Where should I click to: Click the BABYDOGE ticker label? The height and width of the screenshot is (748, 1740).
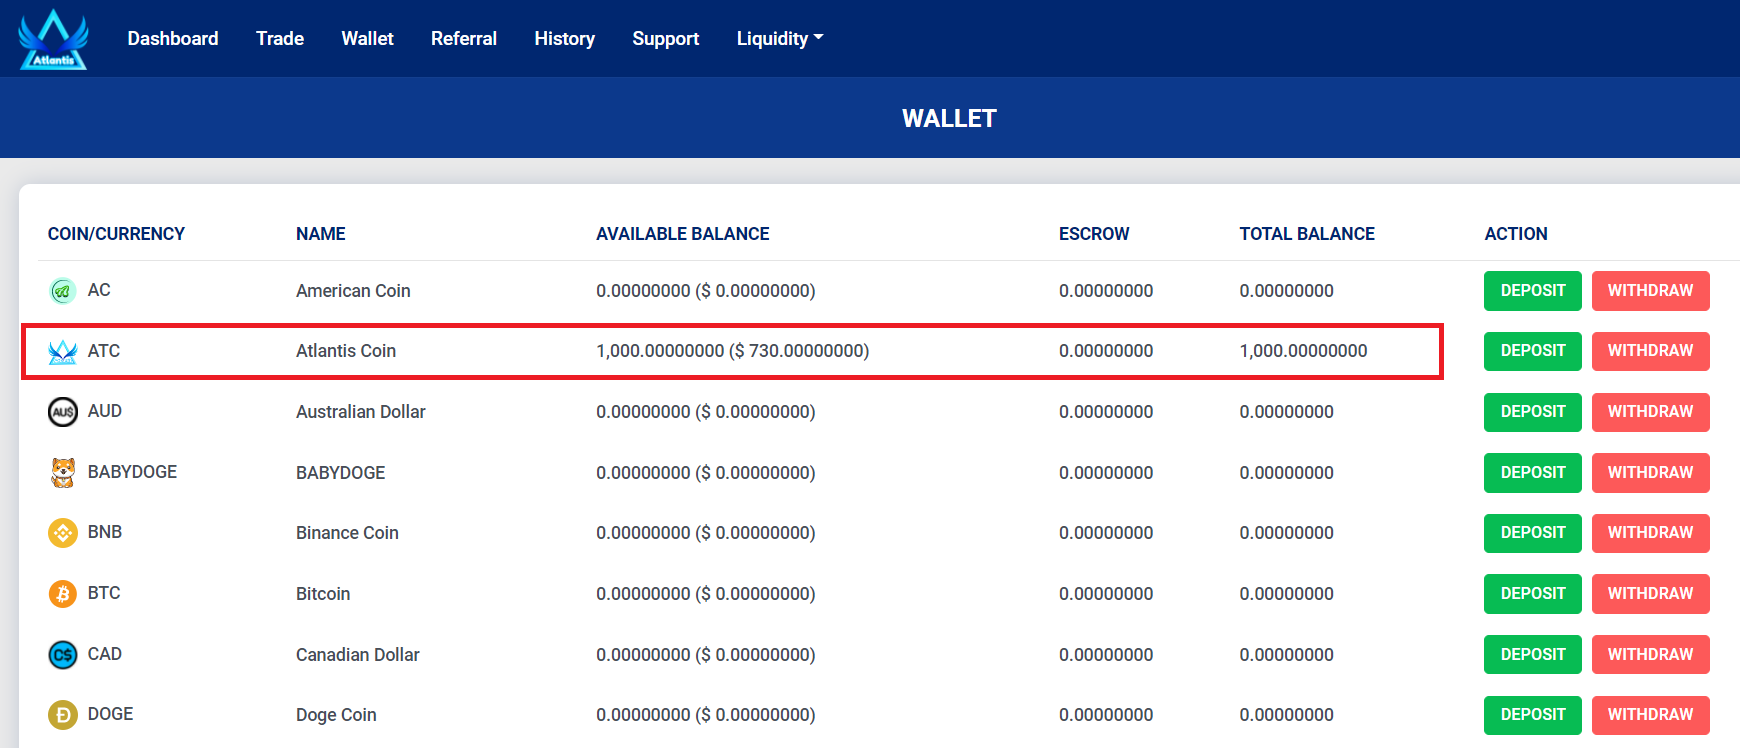coord(132,472)
